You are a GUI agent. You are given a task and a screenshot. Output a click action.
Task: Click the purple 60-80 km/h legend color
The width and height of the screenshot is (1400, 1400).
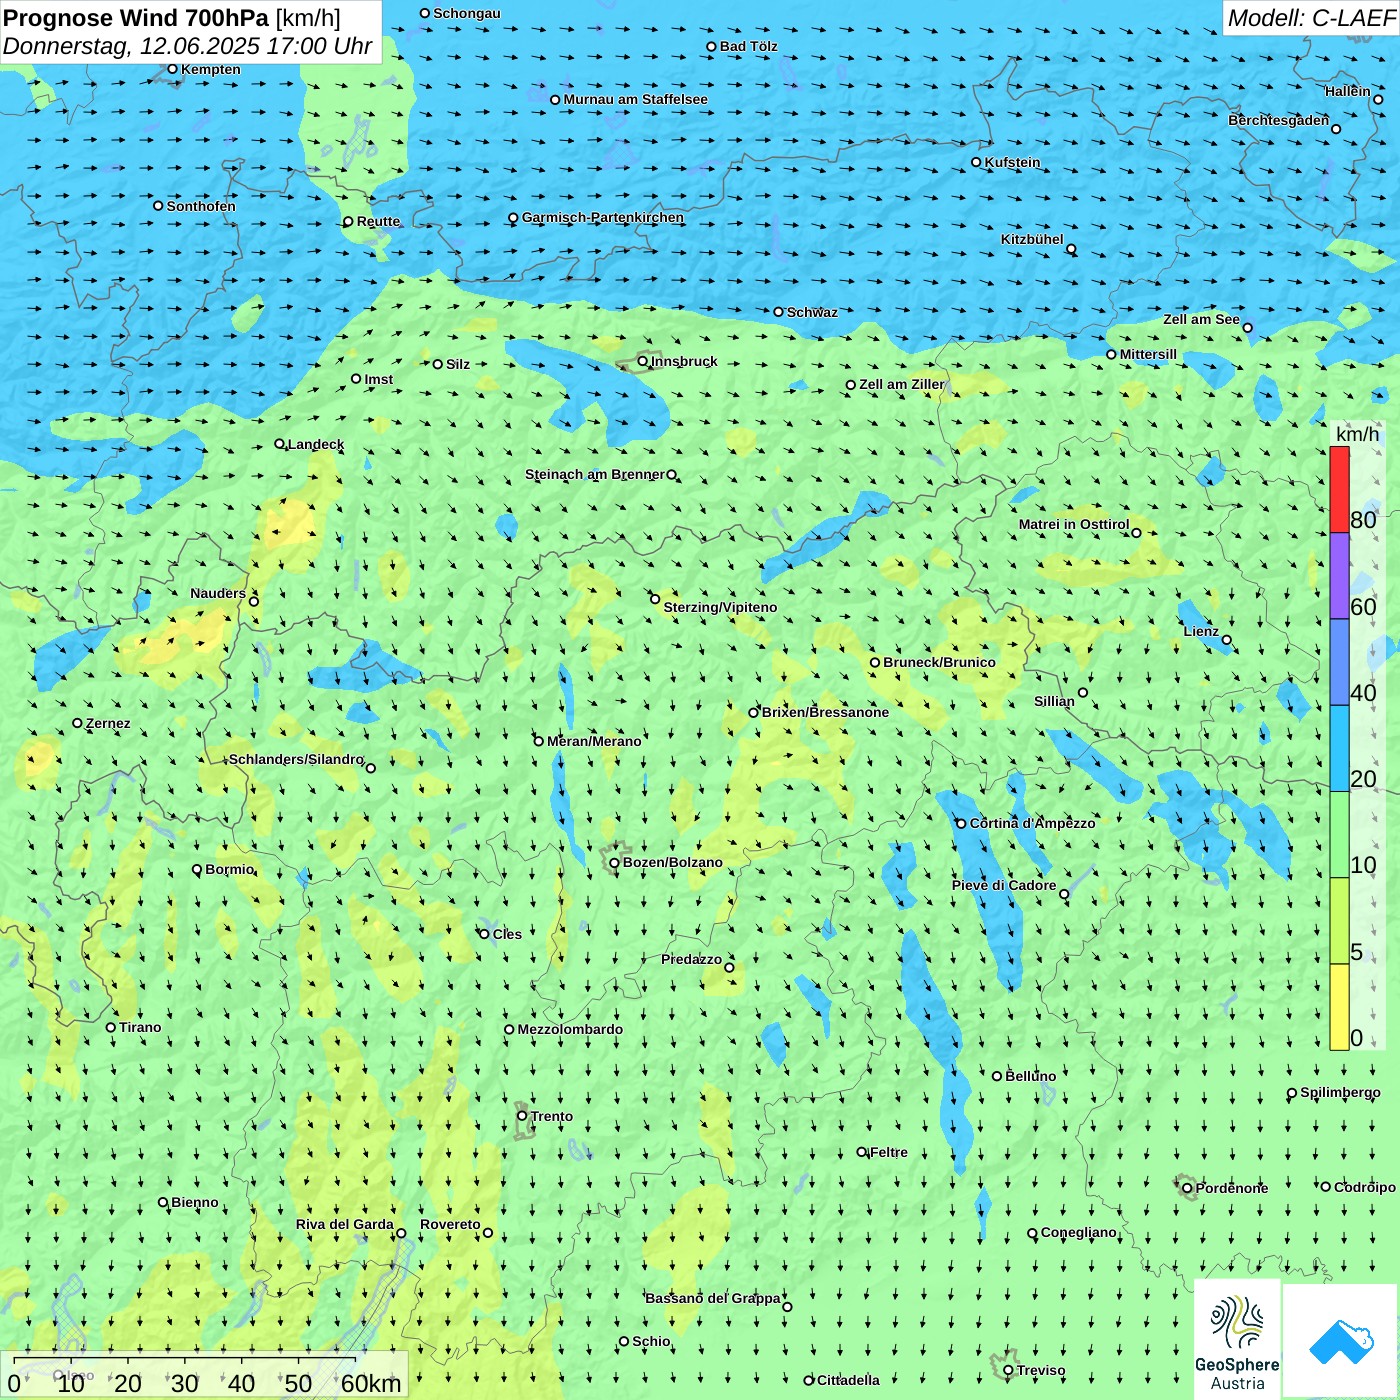pos(1339,576)
